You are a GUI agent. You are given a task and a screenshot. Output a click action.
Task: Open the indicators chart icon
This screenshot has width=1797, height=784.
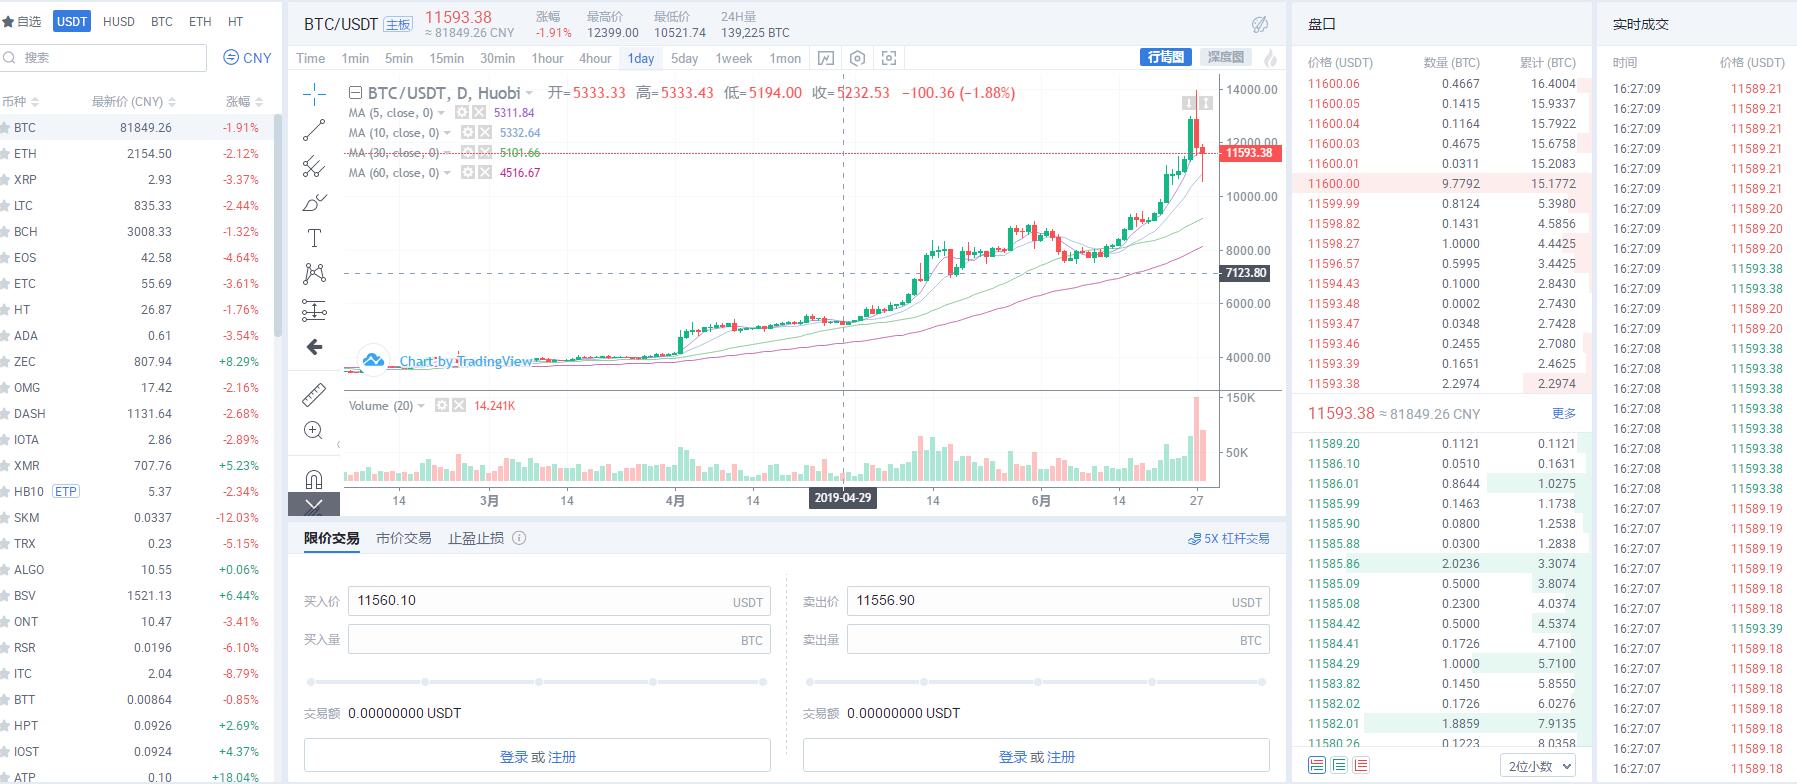826,58
